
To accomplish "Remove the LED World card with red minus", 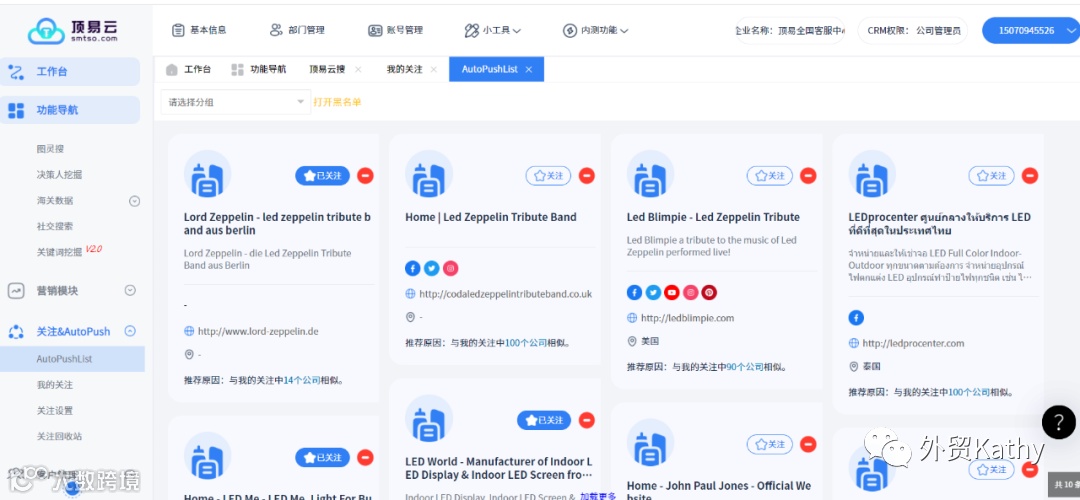I will coord(587,420).
